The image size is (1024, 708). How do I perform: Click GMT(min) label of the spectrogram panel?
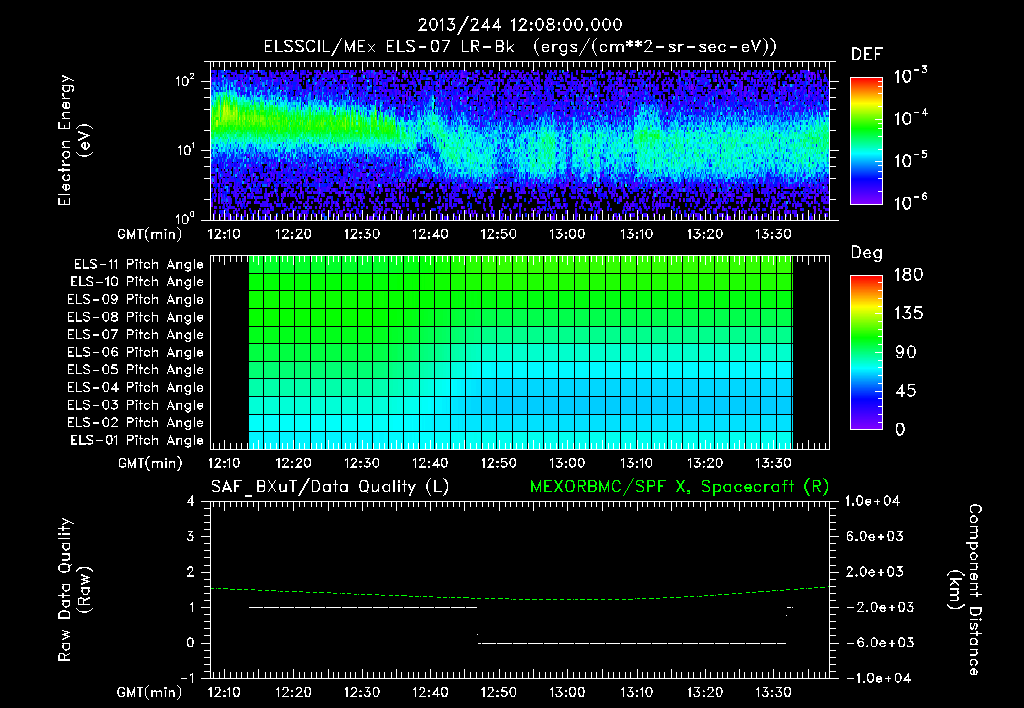150,234
